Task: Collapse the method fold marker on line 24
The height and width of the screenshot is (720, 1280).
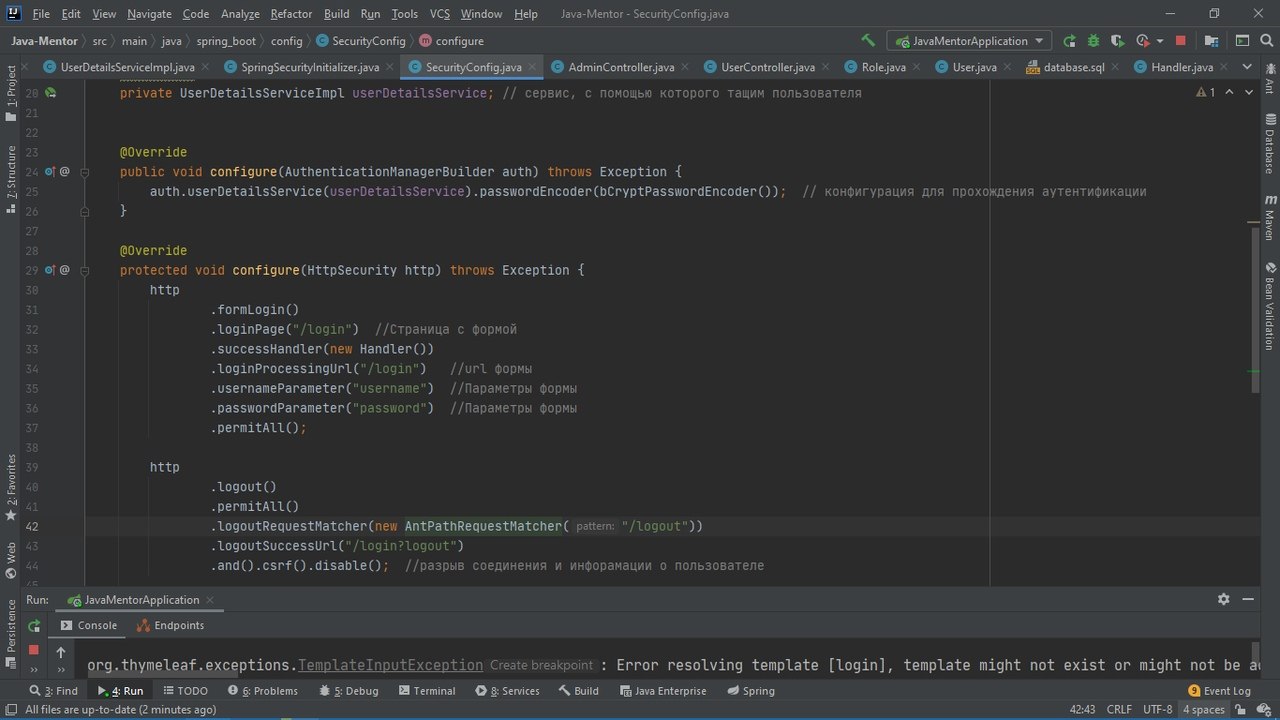Action: tap(85, 172)
